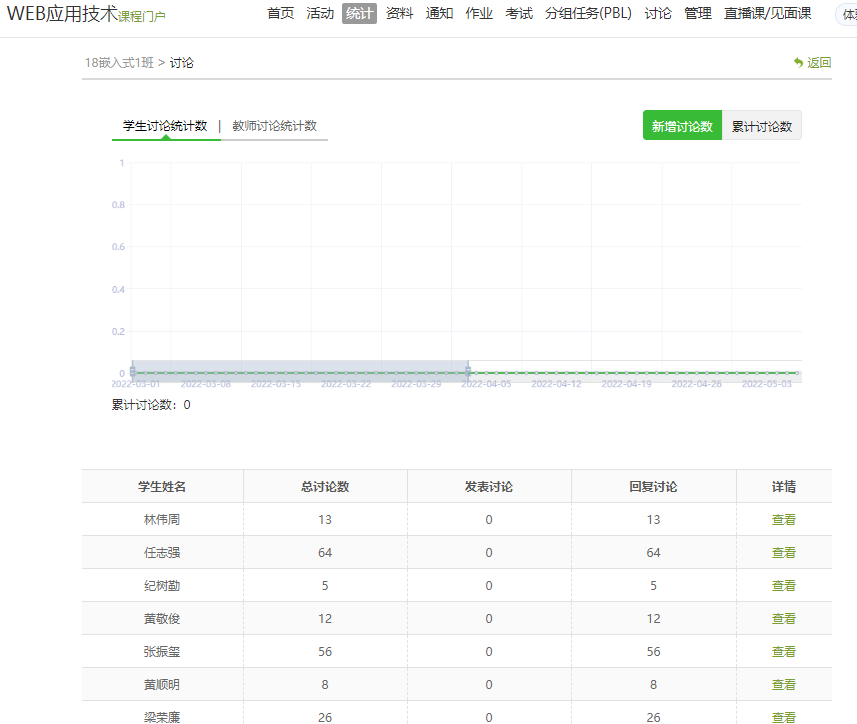Screen dimensions: 857x724
Task: Go to the 作业 section
Action: [479, 14]
